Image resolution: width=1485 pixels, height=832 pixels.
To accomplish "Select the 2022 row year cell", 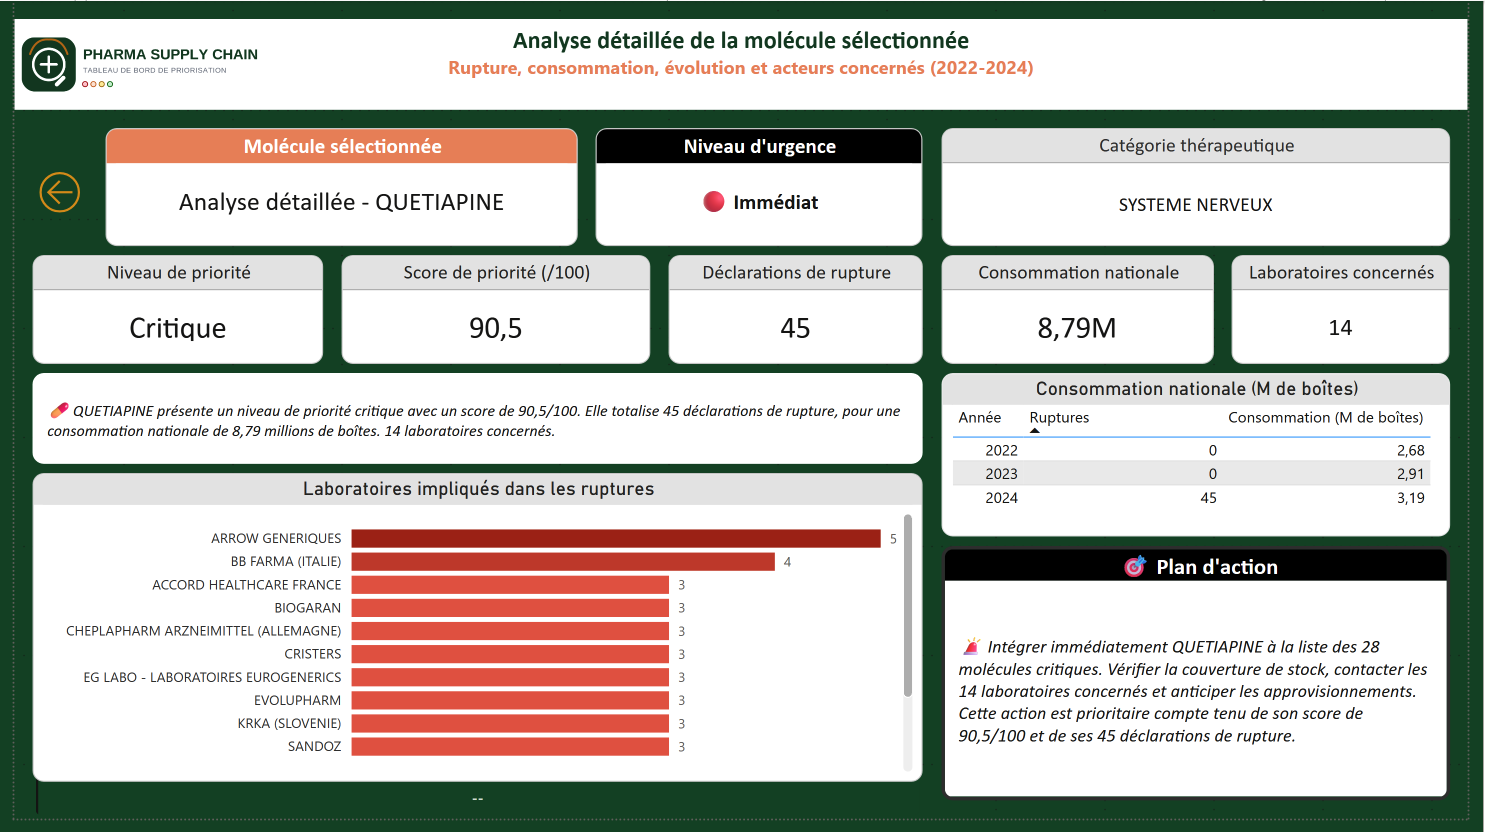I will pos(1001,450).
